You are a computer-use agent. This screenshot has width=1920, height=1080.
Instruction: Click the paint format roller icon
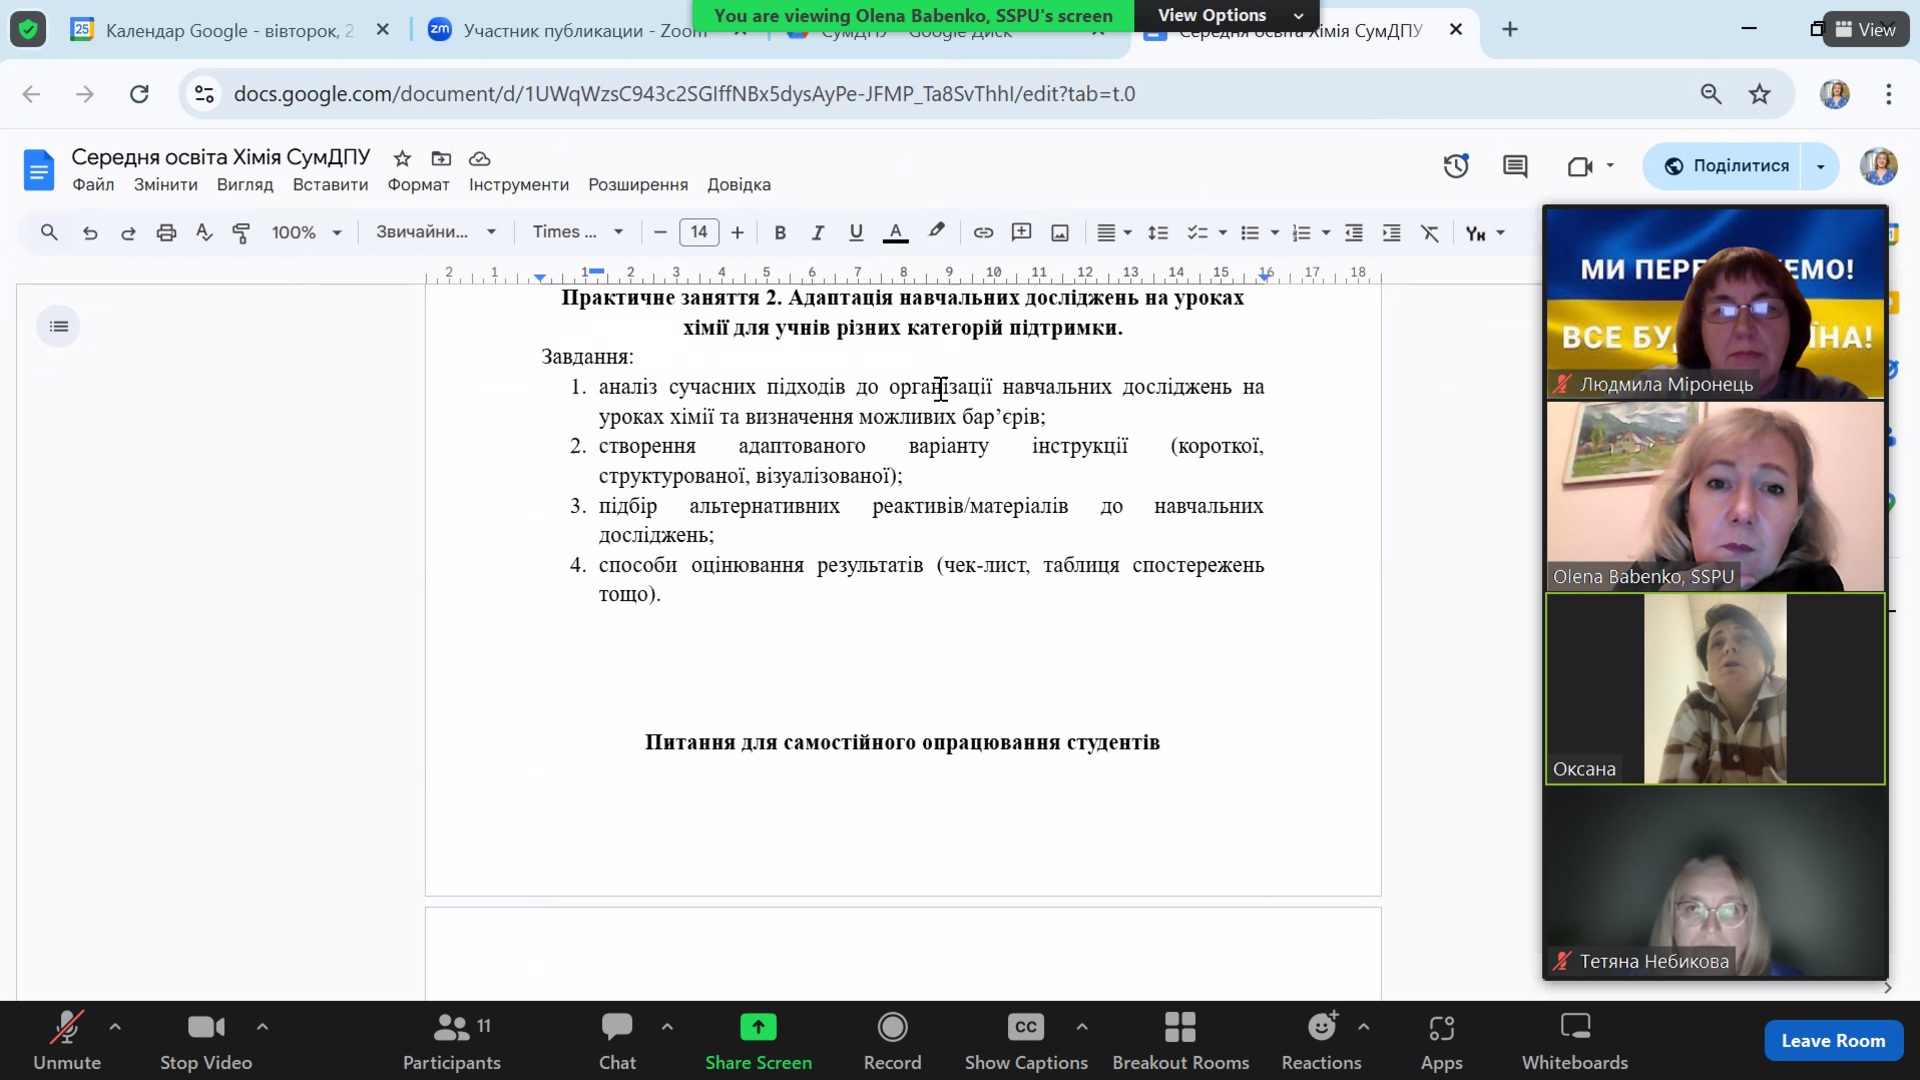pyautogui.click(x=241, y=233)
